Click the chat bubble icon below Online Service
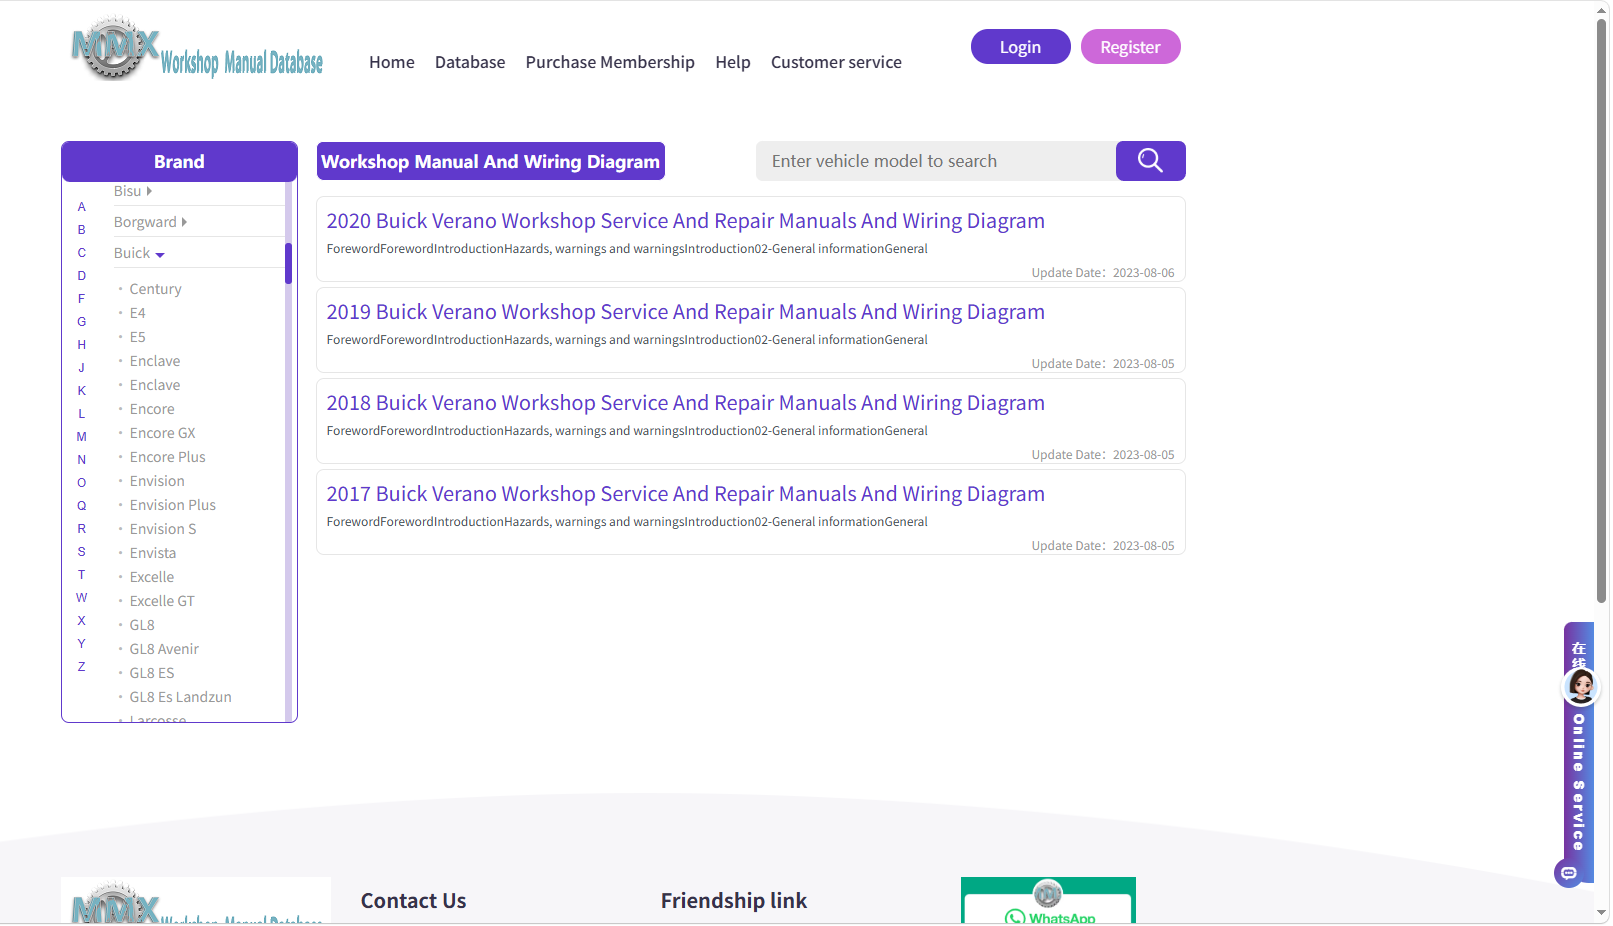The width and height of the screenshot is (1613, 926). [x=1569, y=873]
